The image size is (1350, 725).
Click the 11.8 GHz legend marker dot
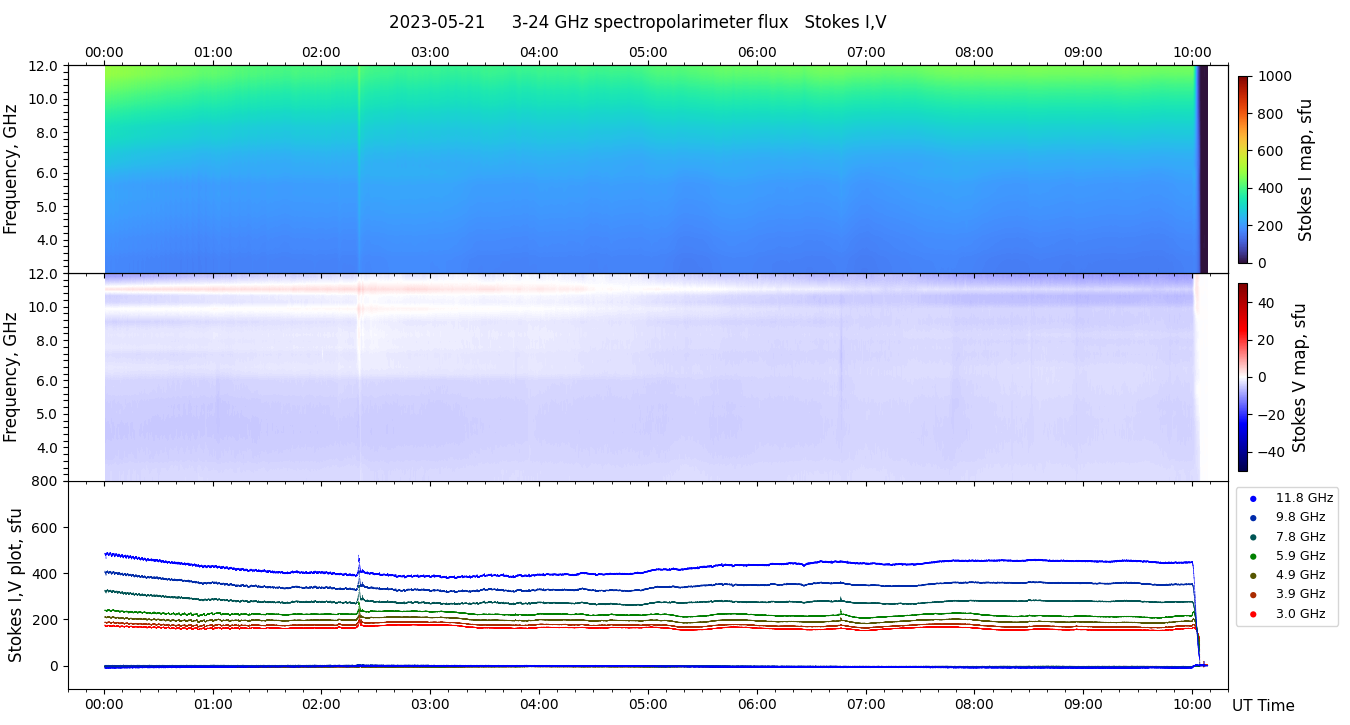pyautogui.click(x=1253, y=498)
